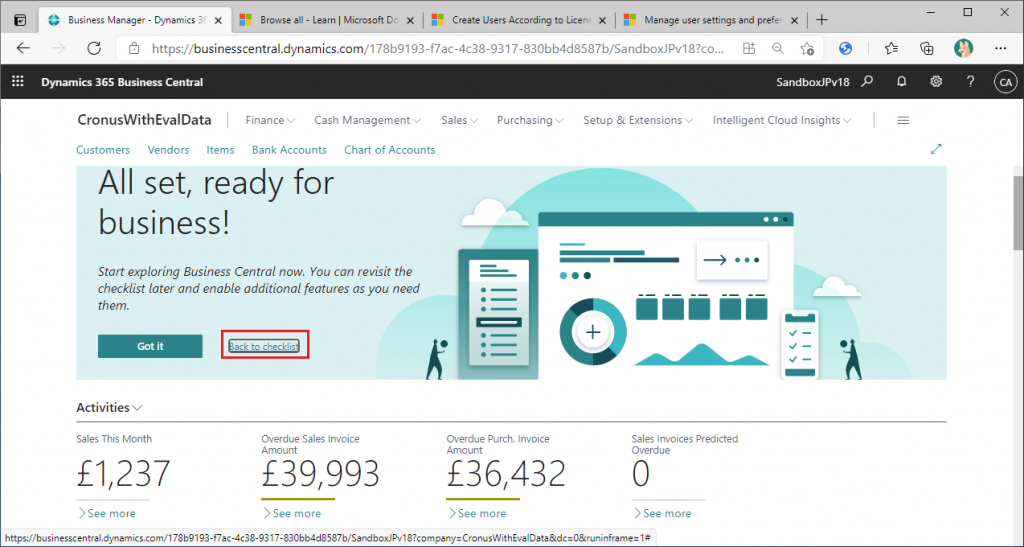Open the Bank Accounts link
Screen dimensions: 1024x547
click(289, 149)
